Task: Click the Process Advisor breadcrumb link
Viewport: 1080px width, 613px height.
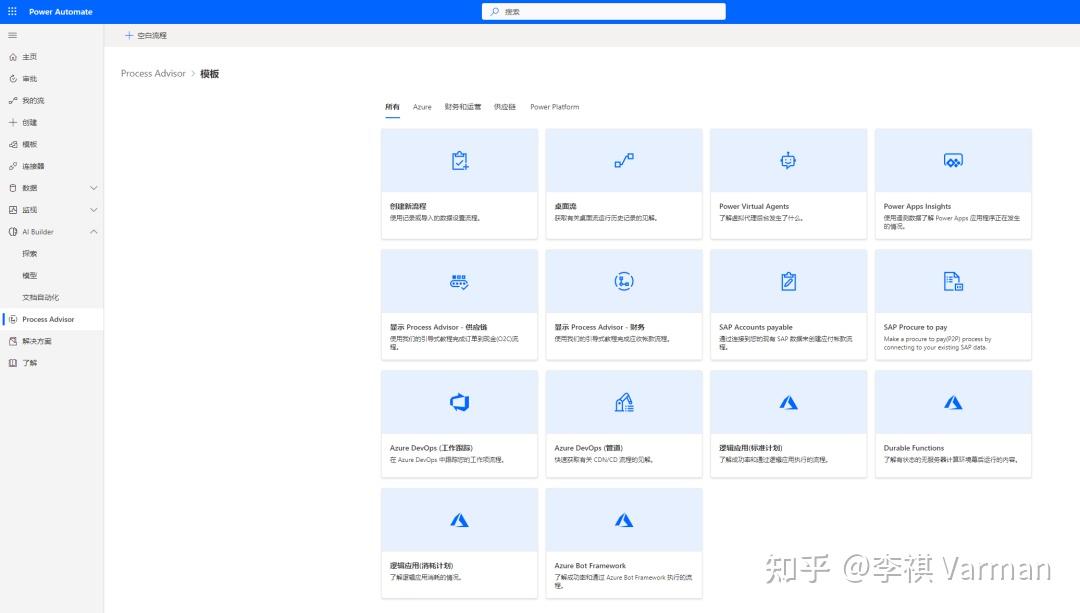Action: pyautogui.click(x=153, y=73)
